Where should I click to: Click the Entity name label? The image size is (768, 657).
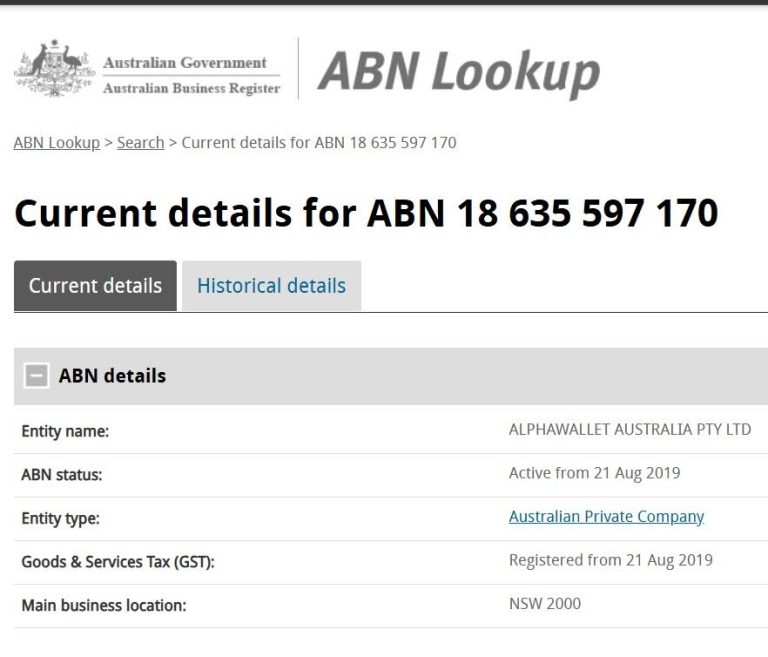(x=65, y=432)
